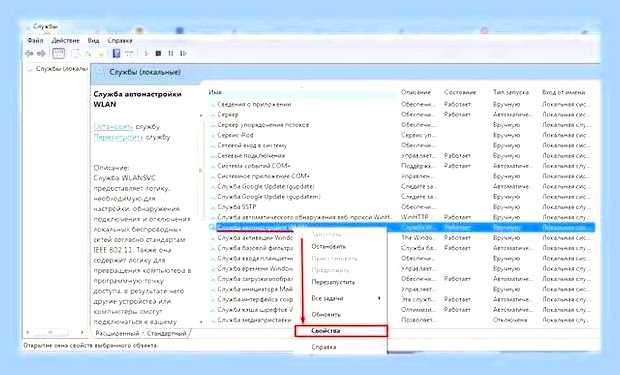
Task: Click the right arrow of the tree pane scrollbar
Action: [82, 333]
